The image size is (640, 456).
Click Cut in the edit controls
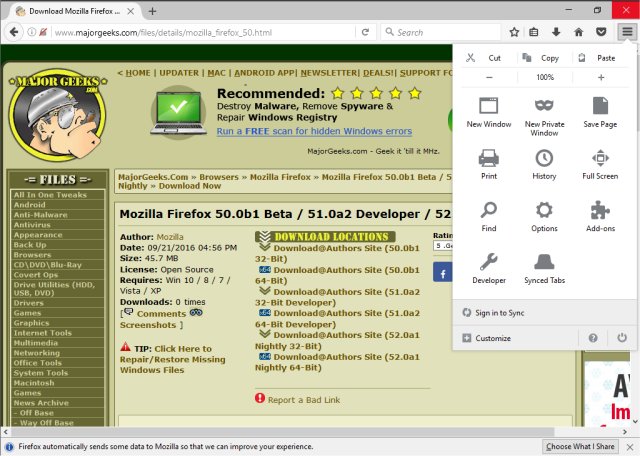point(489,58)
